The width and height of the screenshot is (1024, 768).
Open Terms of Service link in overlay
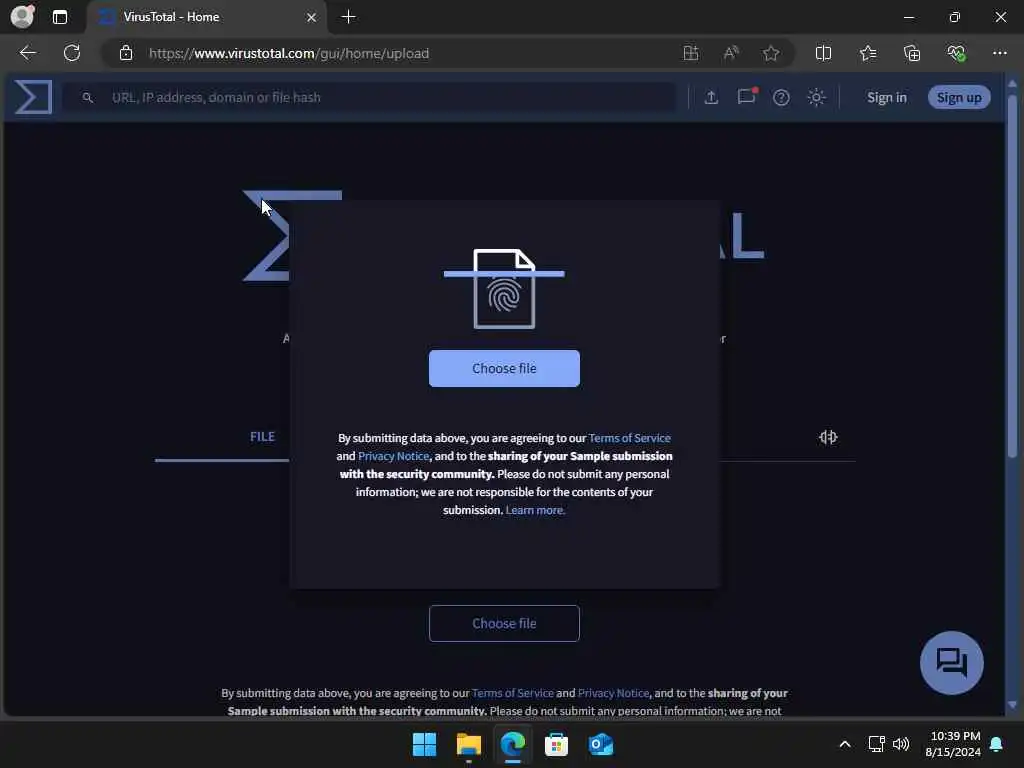point(630,438)
